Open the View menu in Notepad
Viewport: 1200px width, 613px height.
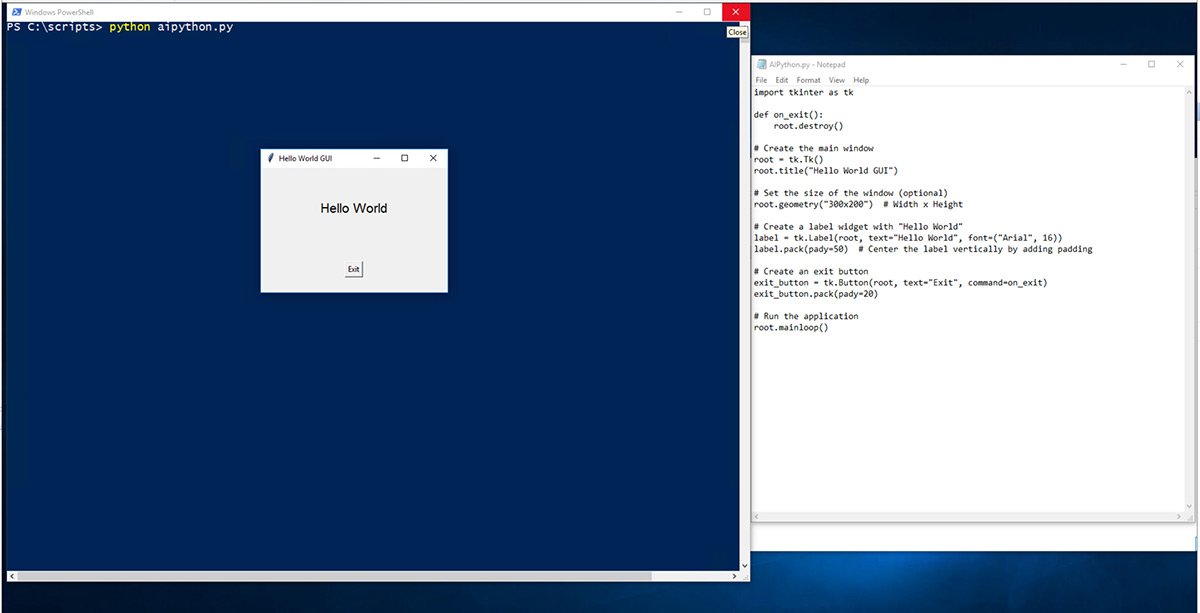coord(836,80)
